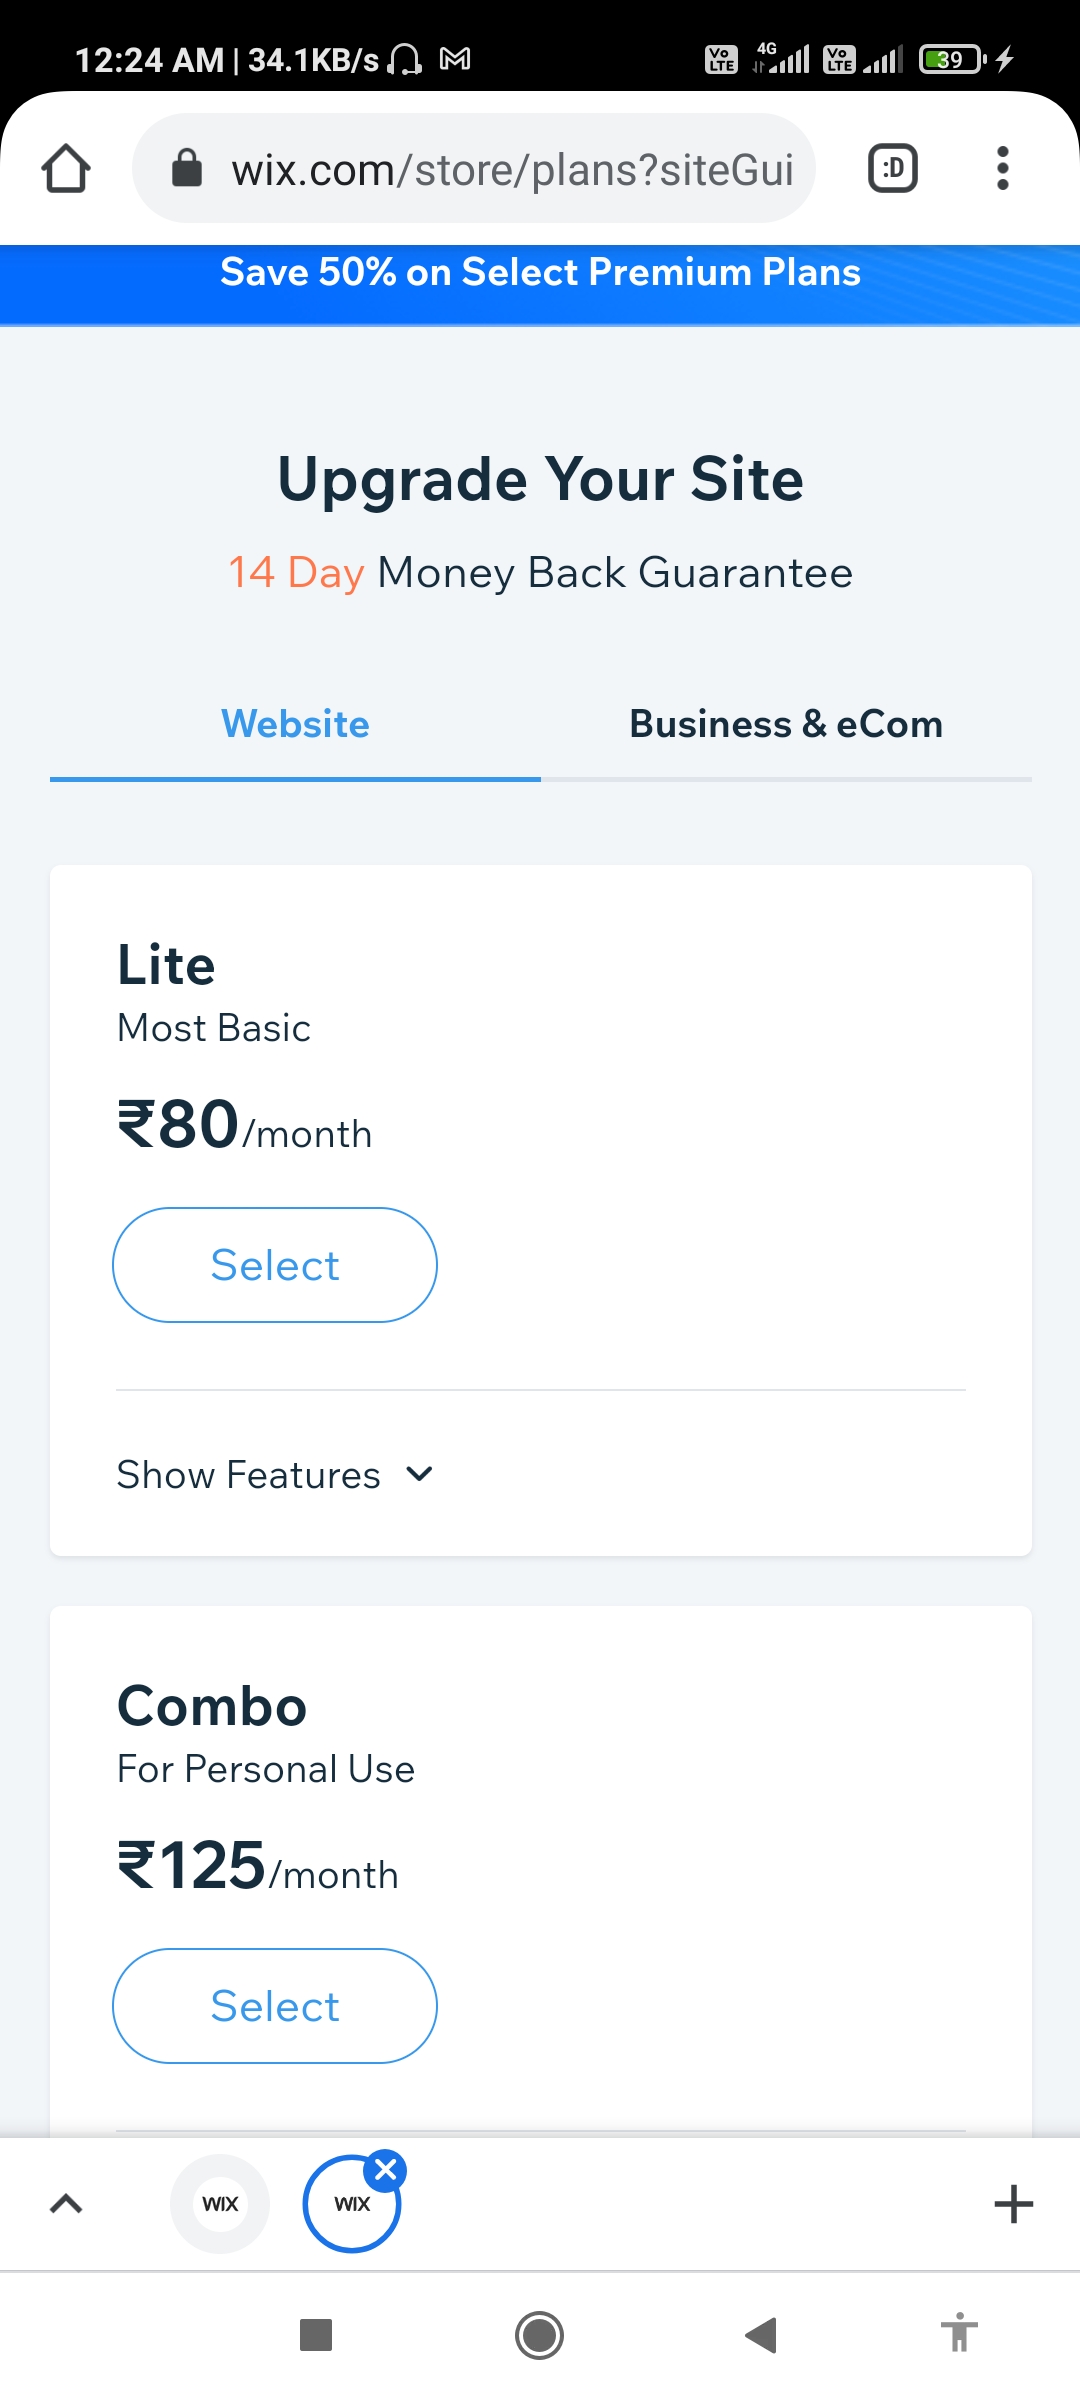Tap the browser home icon
Image resolution: width=1080 pixels, height=2400 pixels.
pos(66,168)
